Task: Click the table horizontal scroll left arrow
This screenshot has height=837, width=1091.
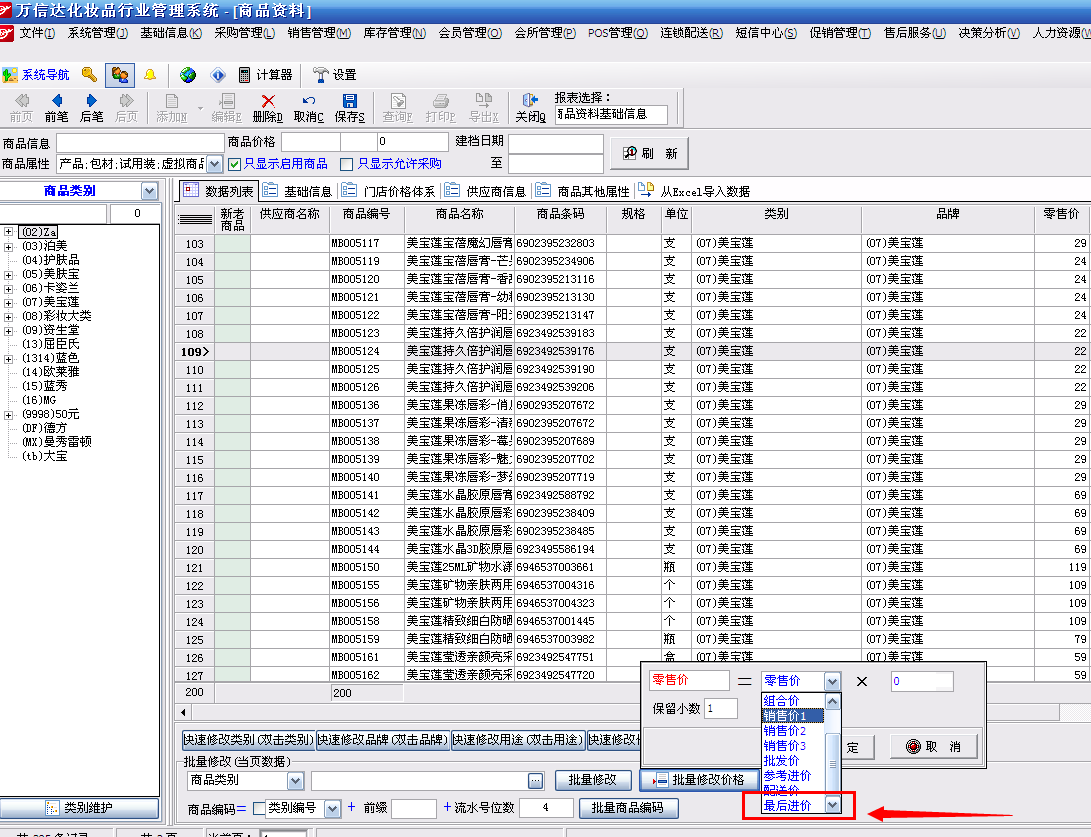Action: [x=183, y=712]
